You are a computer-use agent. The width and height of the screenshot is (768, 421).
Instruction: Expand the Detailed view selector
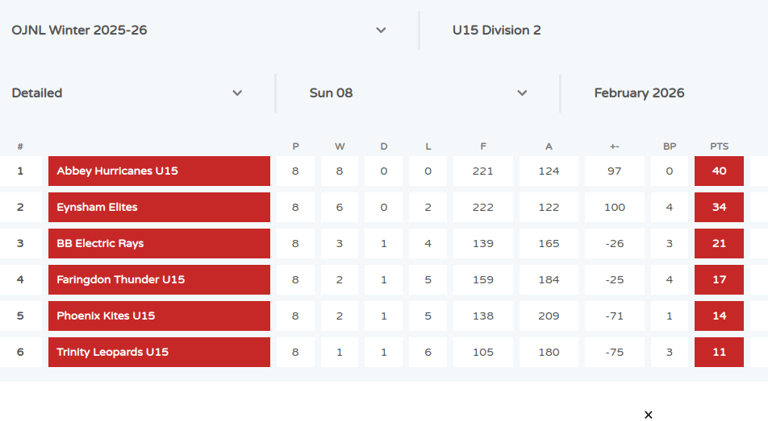click(127, 93)
